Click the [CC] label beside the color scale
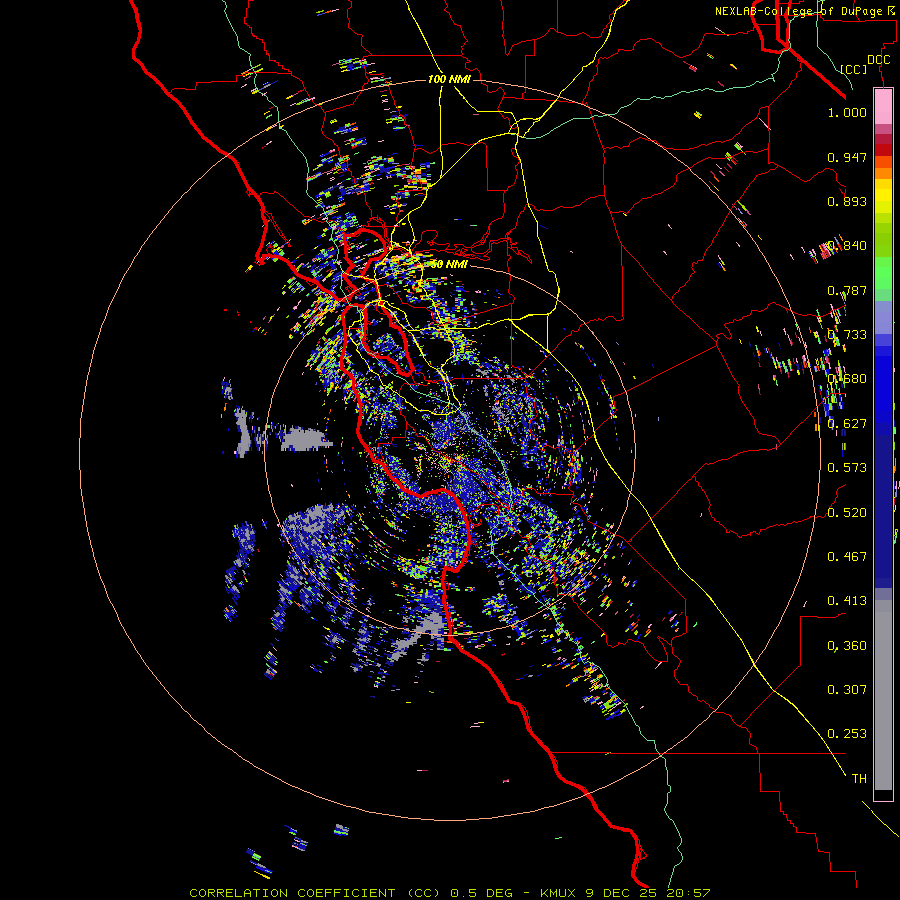The image size is (900, 900). 854,69
